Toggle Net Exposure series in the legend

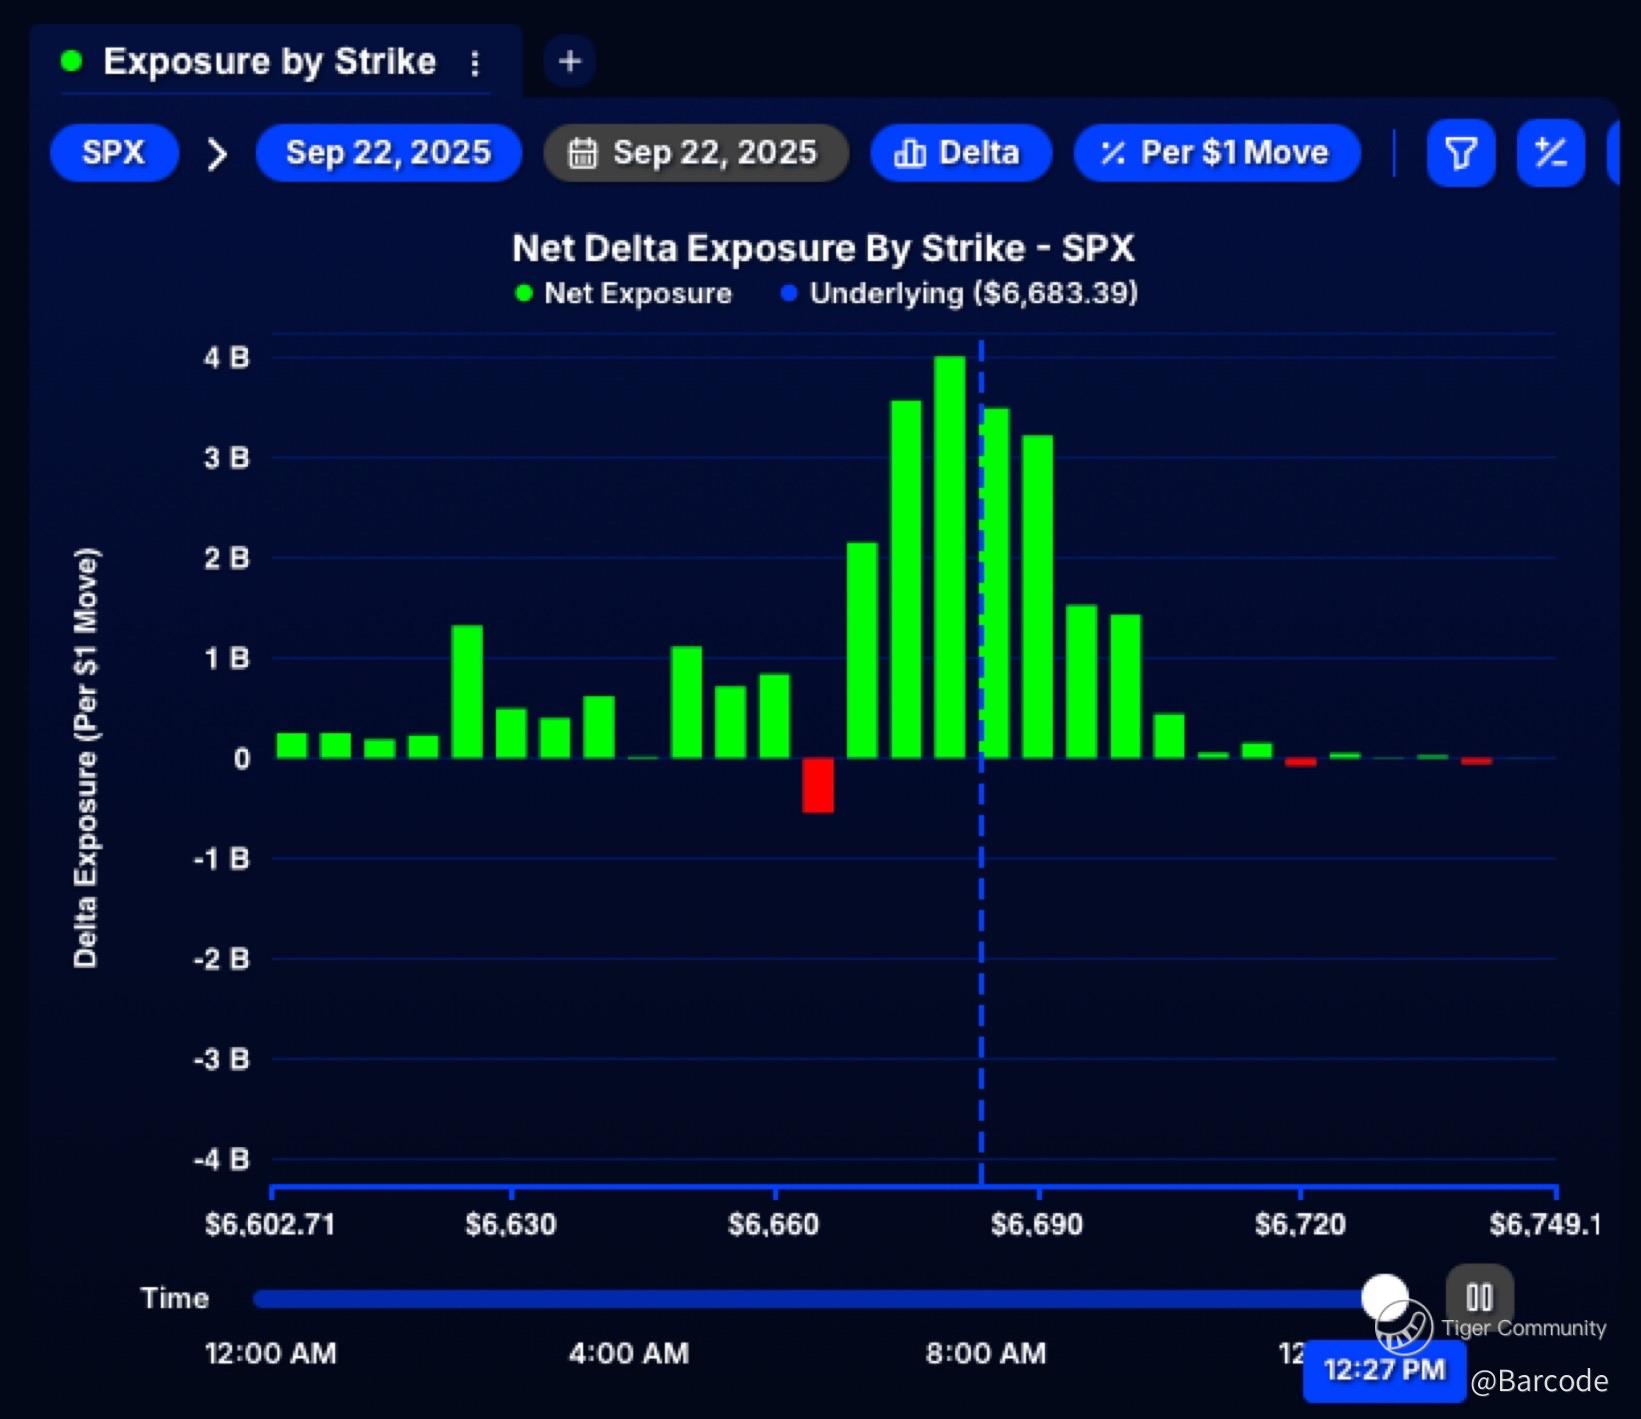623,294
